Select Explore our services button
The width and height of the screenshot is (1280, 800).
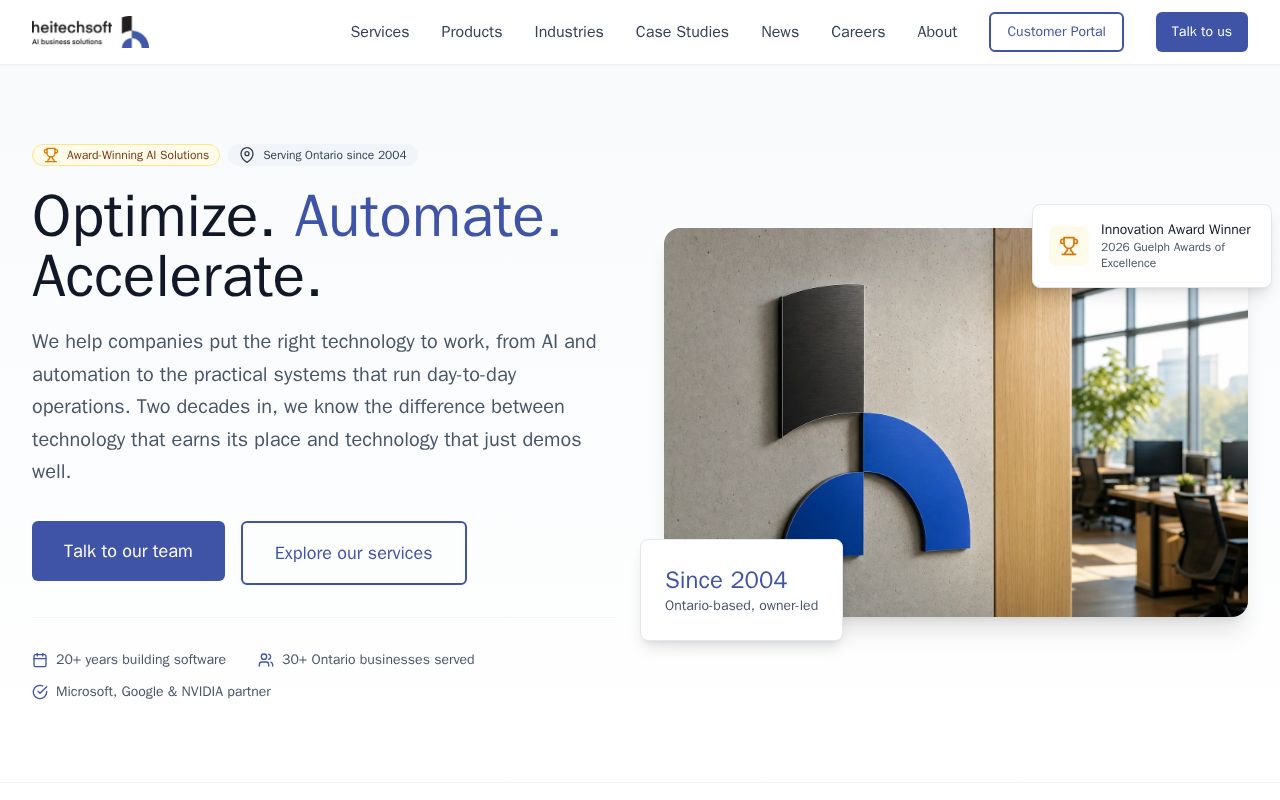click(354, 553)
